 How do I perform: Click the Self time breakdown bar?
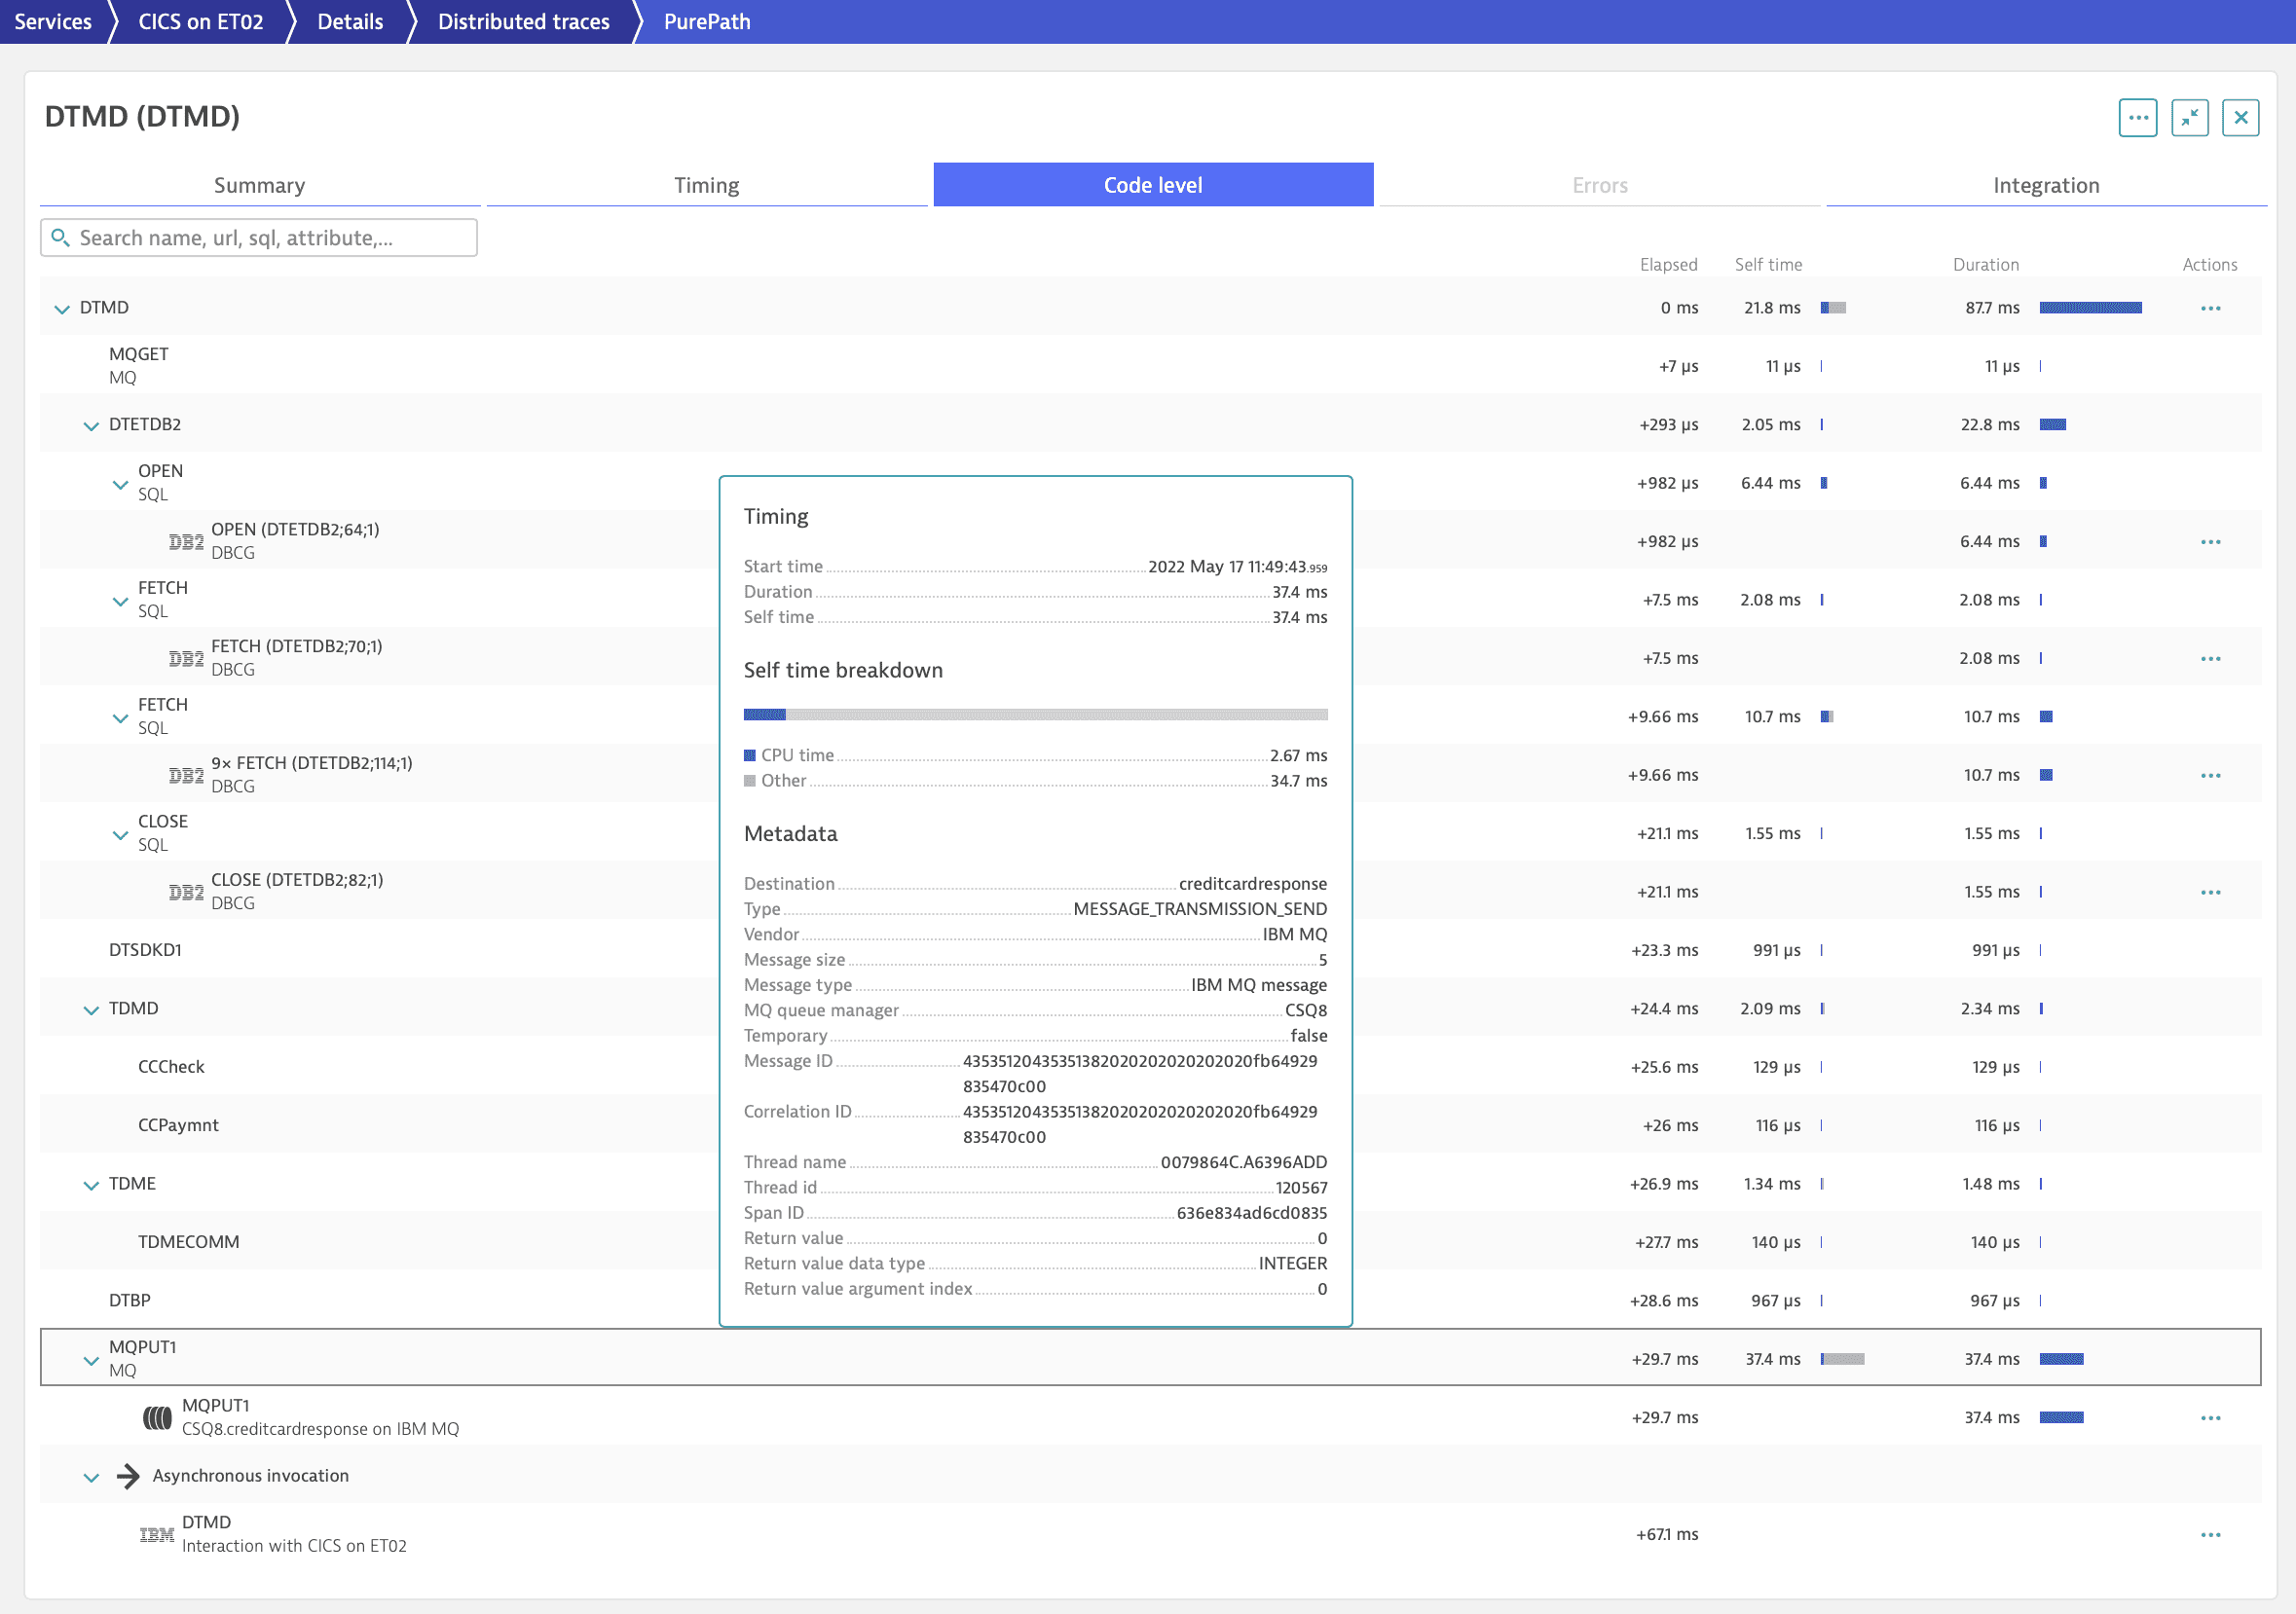1035,714
